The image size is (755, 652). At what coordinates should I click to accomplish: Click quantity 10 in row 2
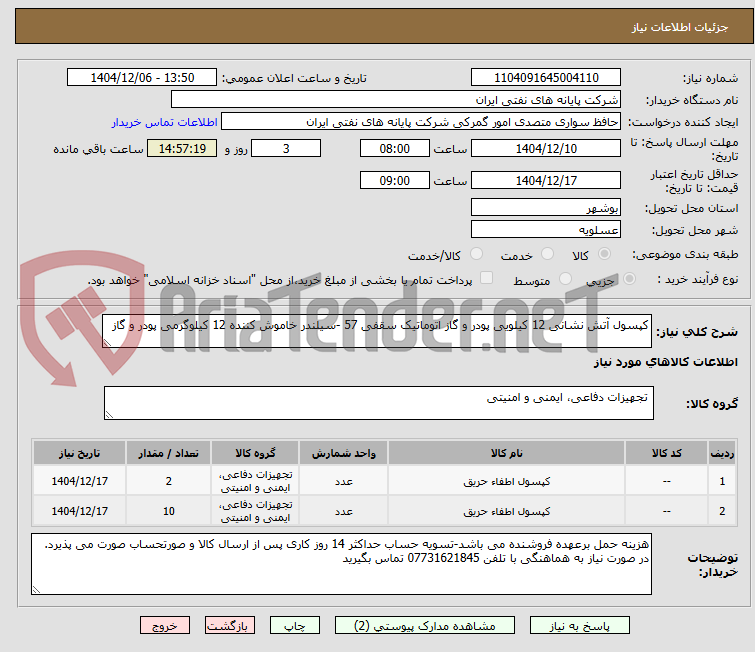click(169, 511)
